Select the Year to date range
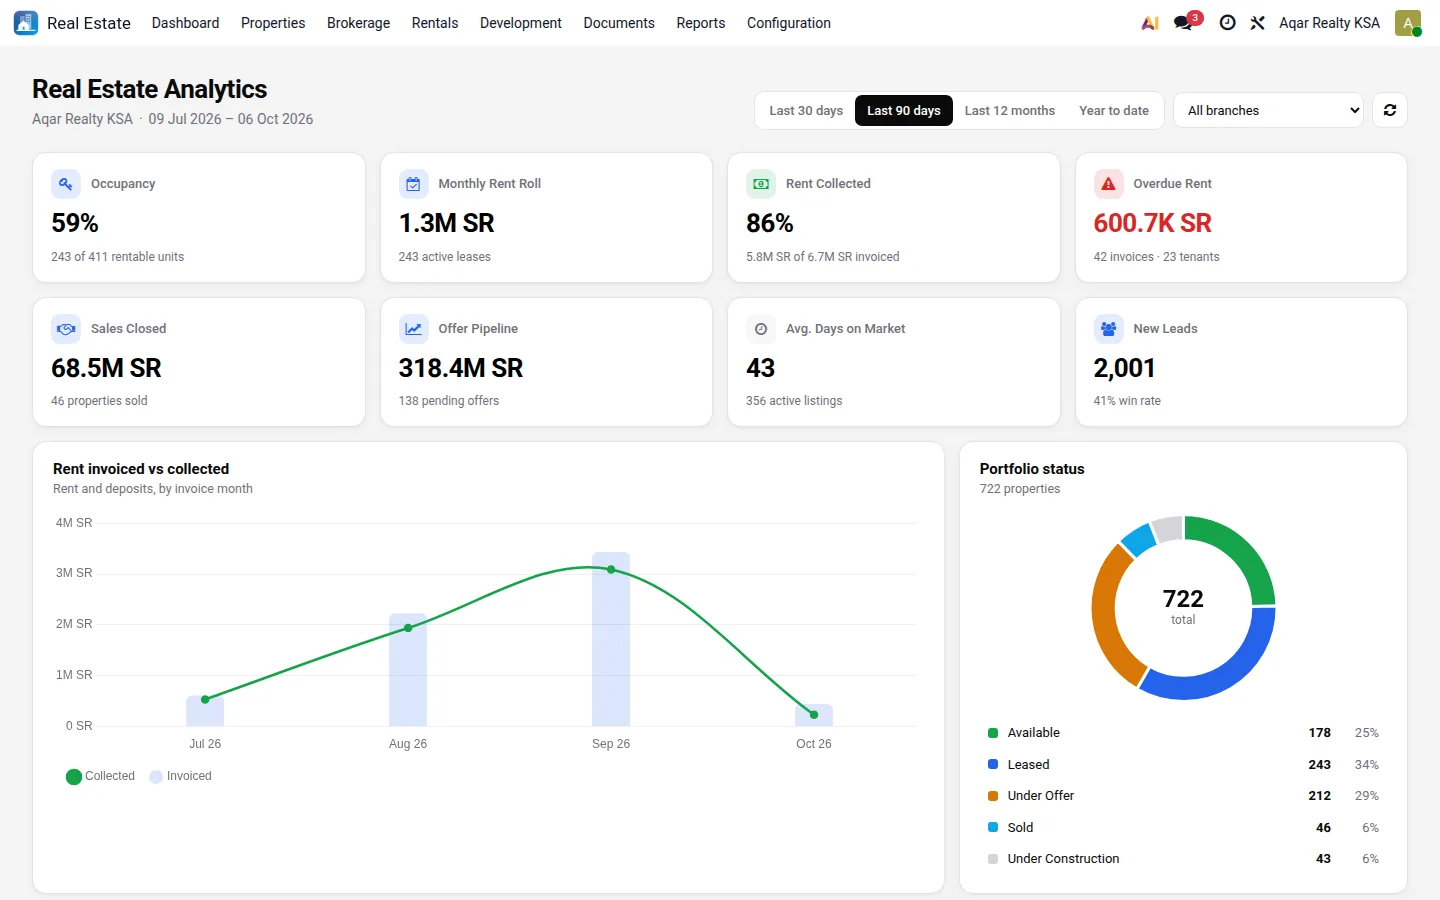 pos(1114,111)
